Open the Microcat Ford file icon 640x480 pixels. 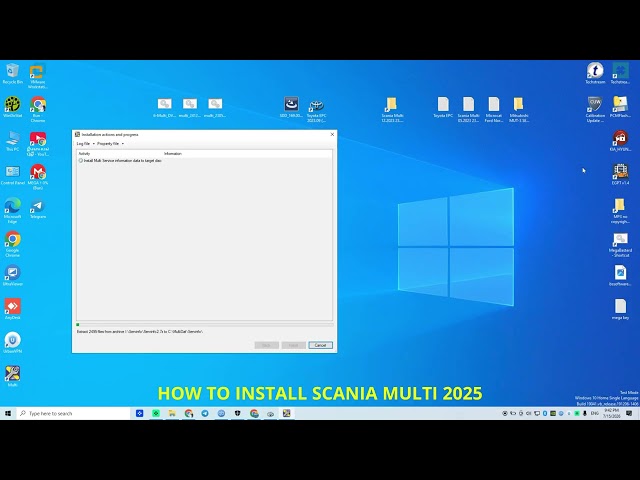(493, 109)
